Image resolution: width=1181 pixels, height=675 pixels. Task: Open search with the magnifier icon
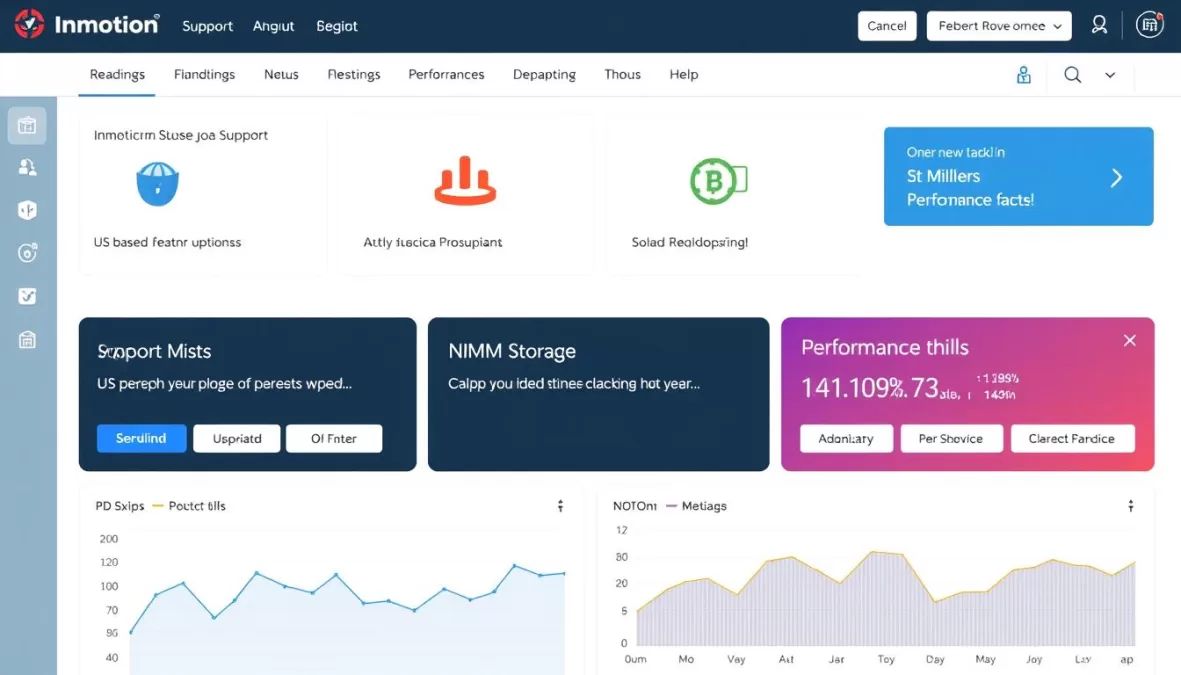click(1072, 75)
